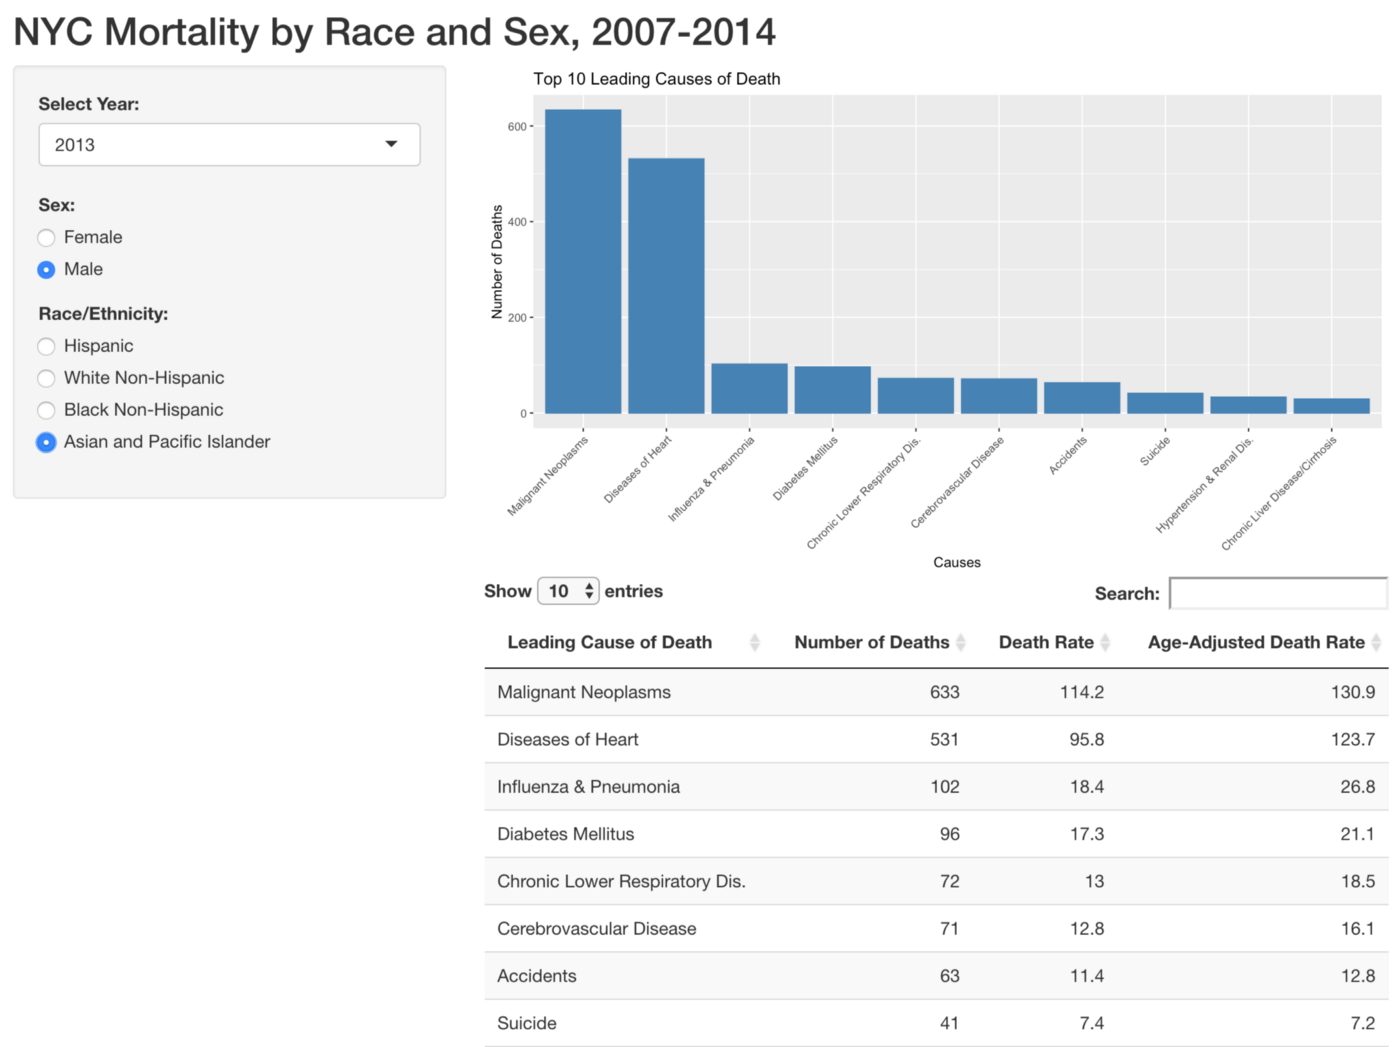
Task: Click the 96 deaths cell
Action: tap(949, 834)
